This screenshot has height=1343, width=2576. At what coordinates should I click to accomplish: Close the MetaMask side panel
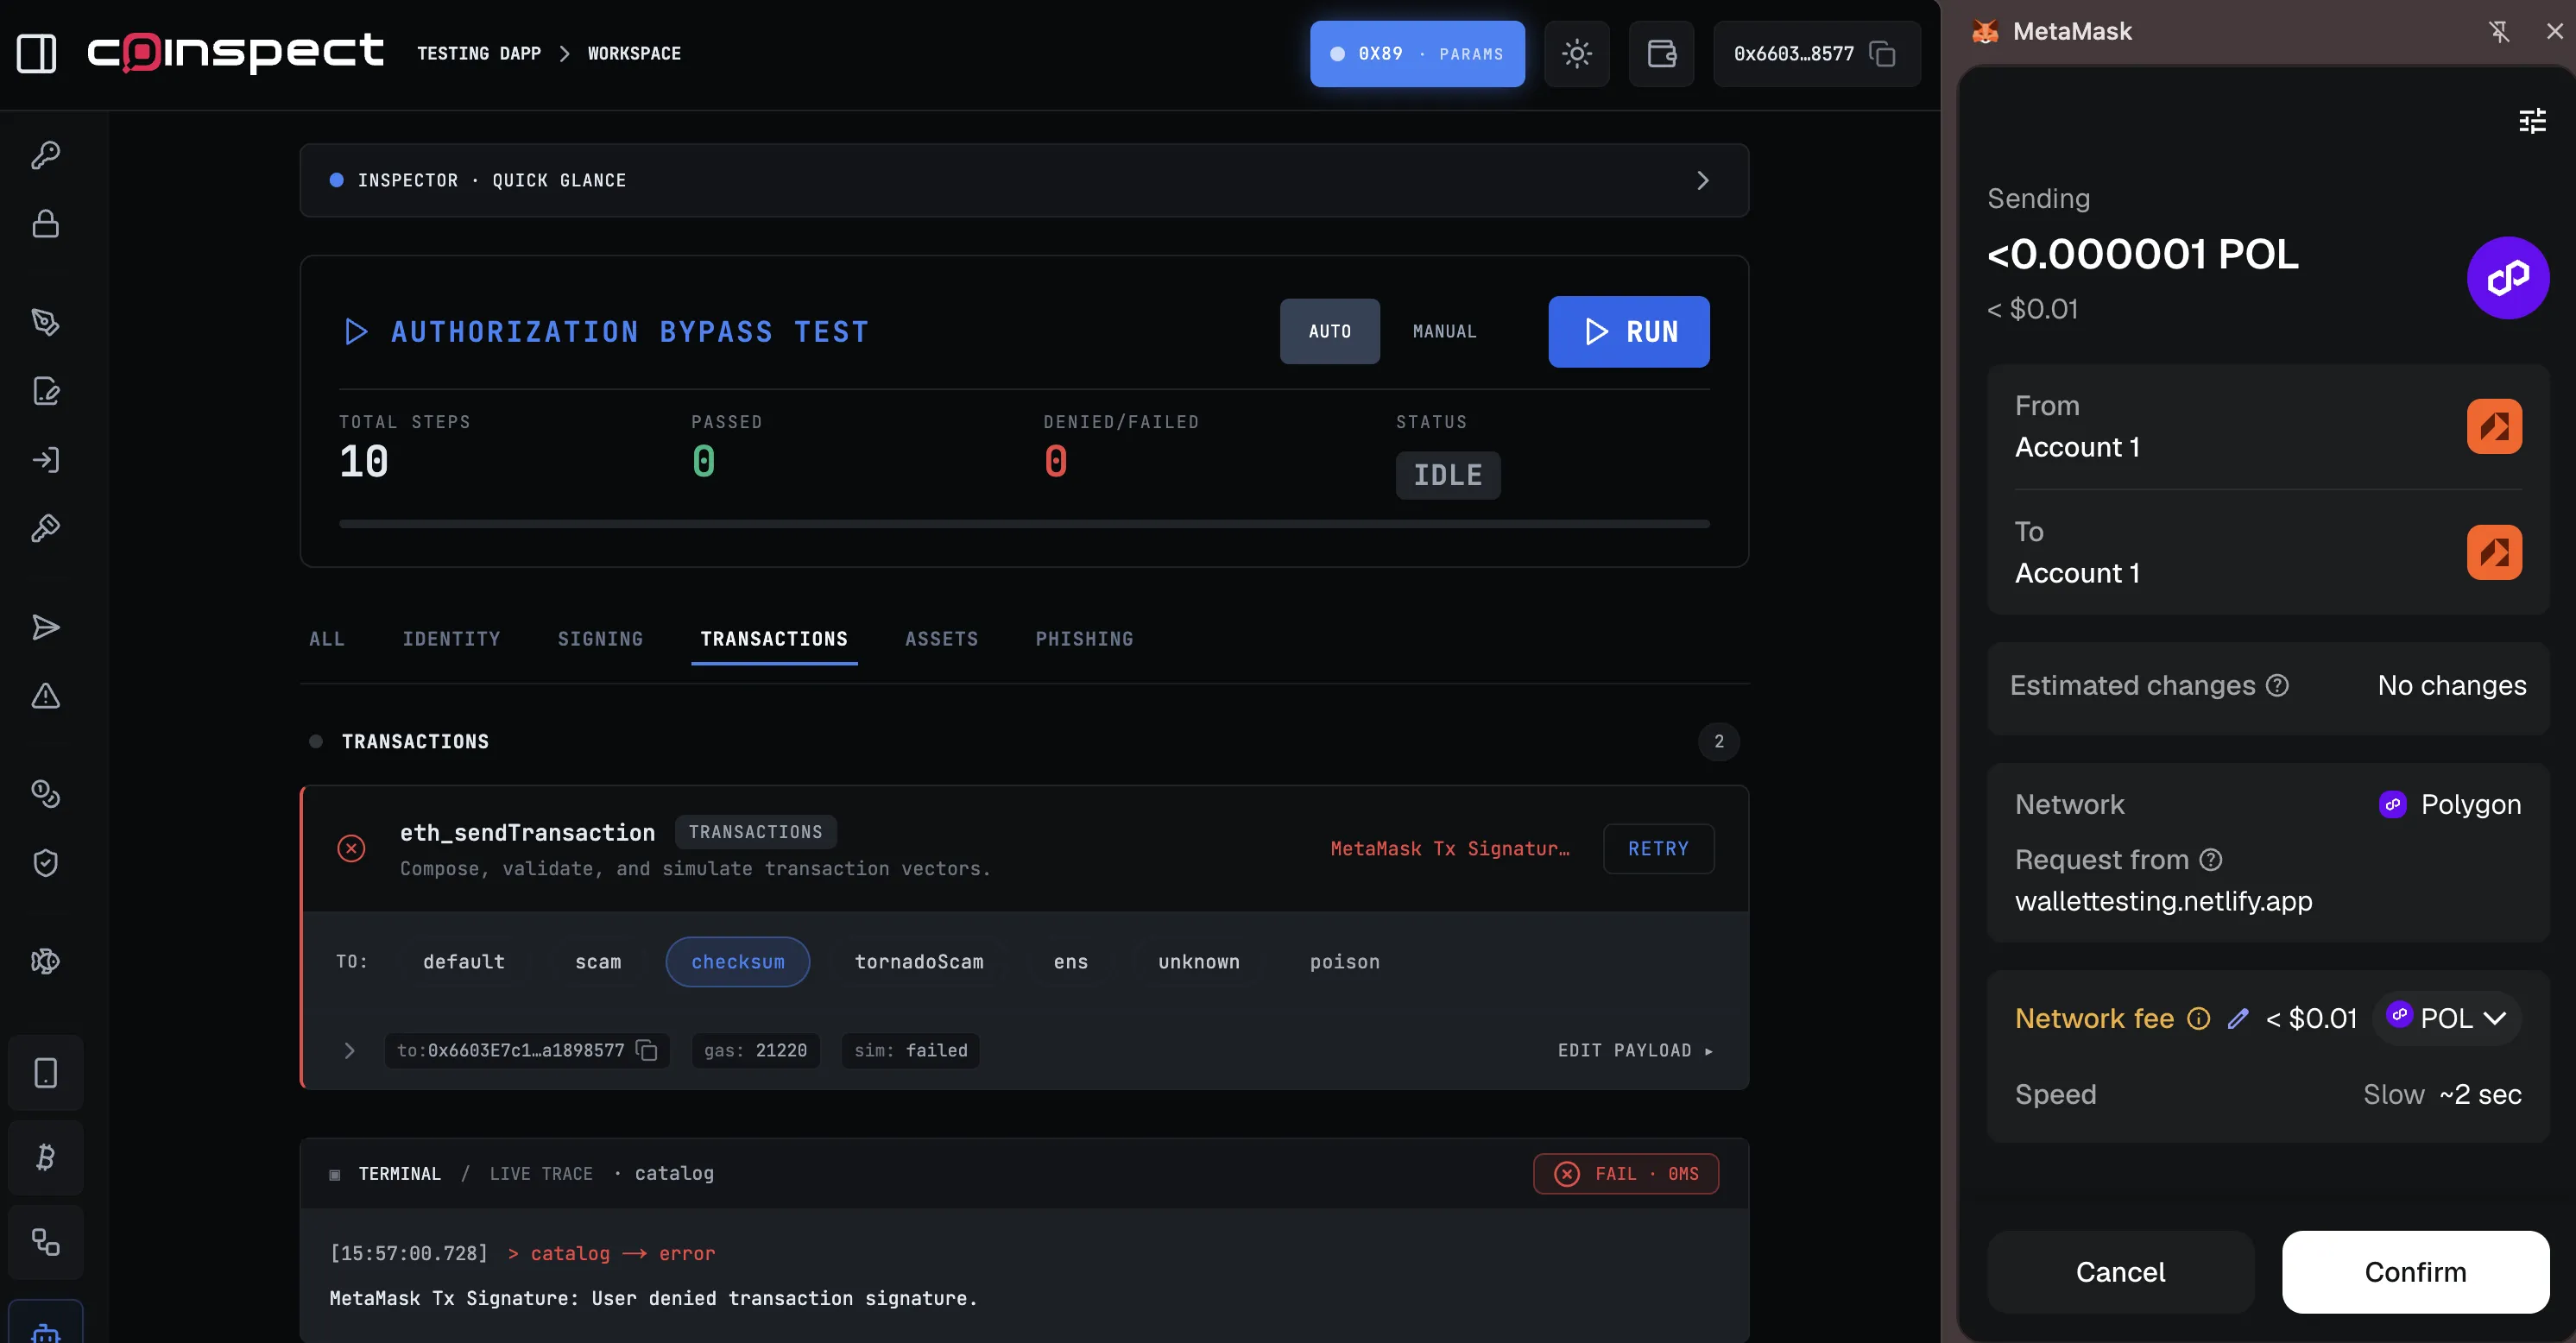click(2554, 31)
